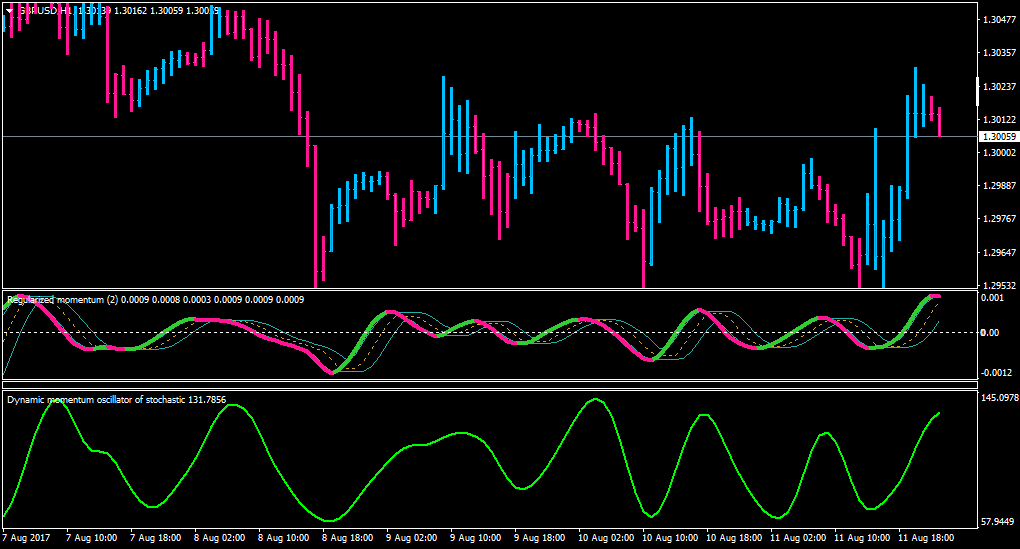Click the 145.0978 oscillator scale value
Viewport: 1020px width, 549px height.
point(1000,397)
